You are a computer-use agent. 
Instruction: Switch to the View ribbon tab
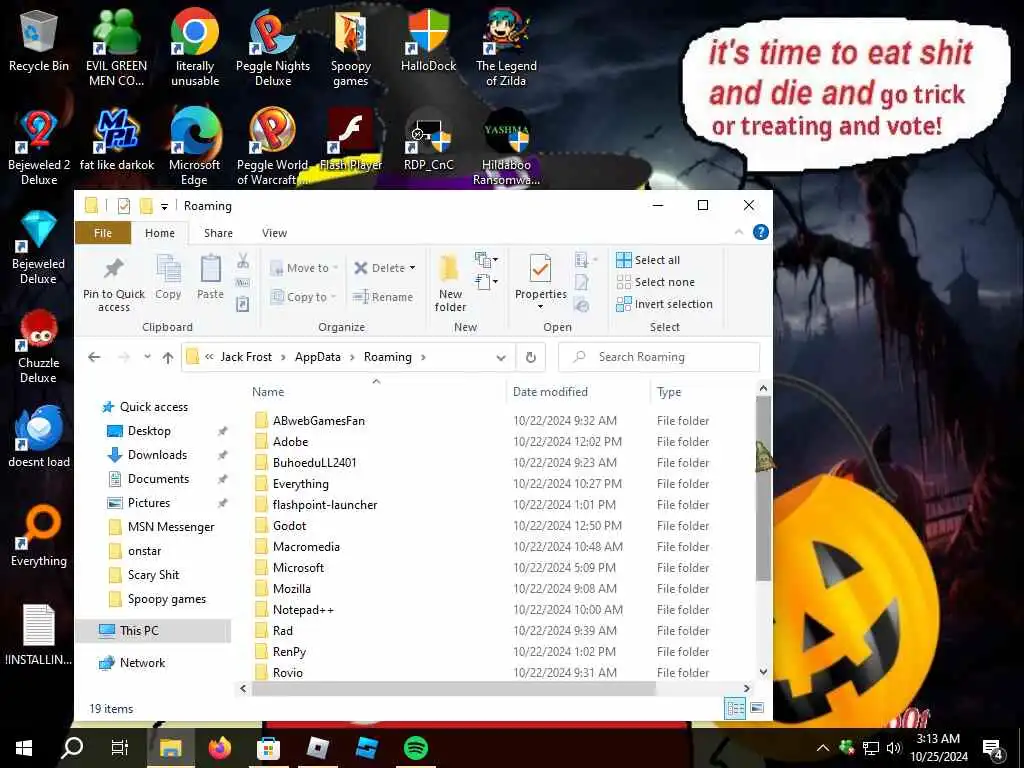[274, 233]
